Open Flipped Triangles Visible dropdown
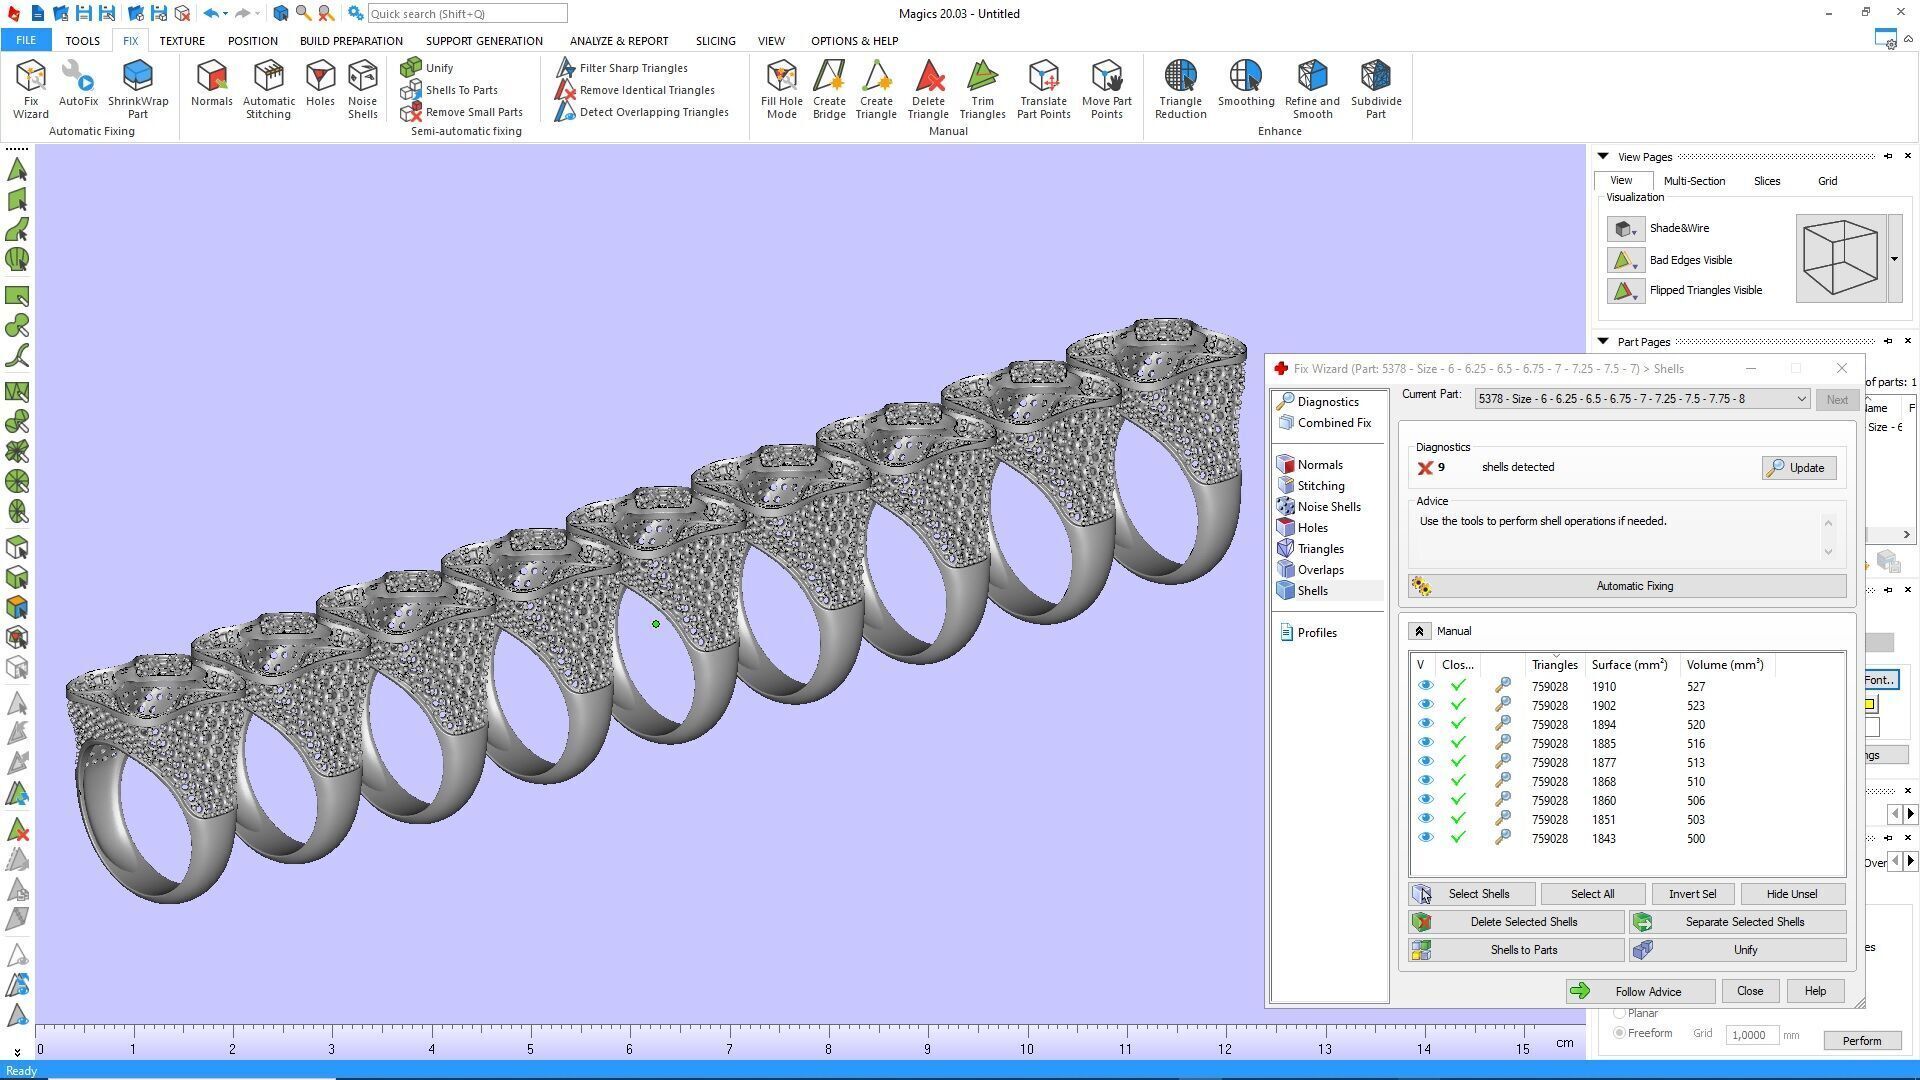The height and width of the screenshot is (1080, 1920). 1625,291
